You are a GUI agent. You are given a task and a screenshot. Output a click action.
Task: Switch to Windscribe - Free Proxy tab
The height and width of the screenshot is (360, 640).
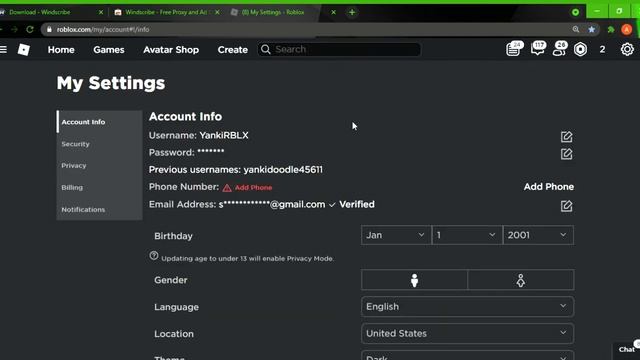tap(165, 12)
